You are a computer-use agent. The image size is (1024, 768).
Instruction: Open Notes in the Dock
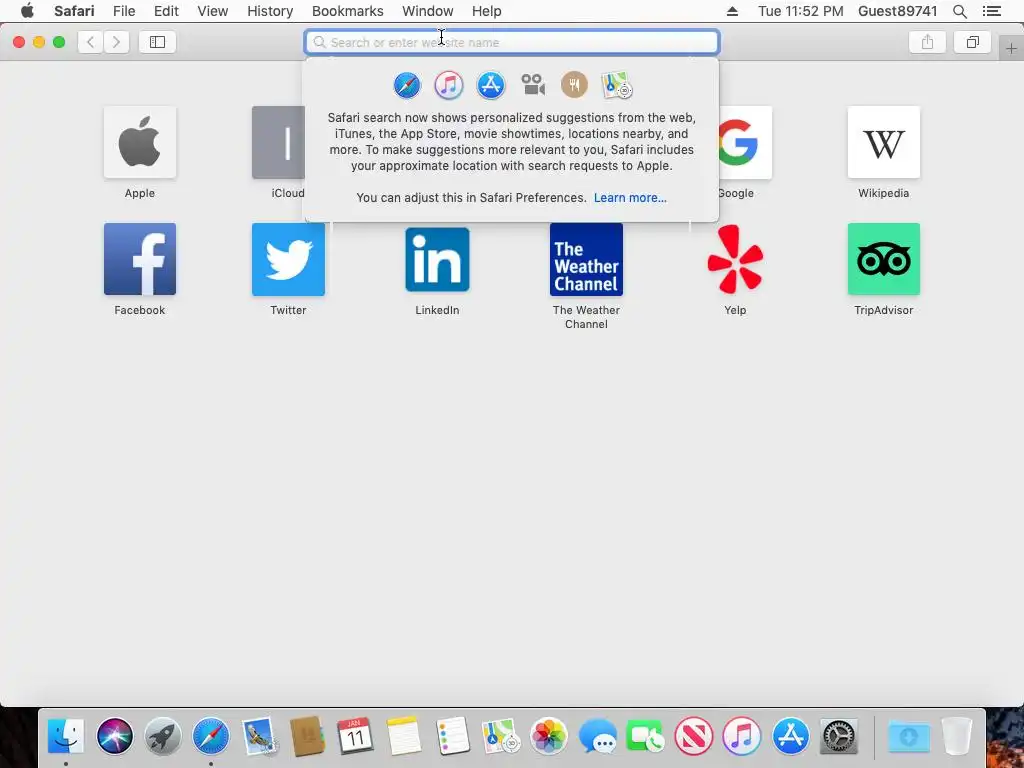404,736
